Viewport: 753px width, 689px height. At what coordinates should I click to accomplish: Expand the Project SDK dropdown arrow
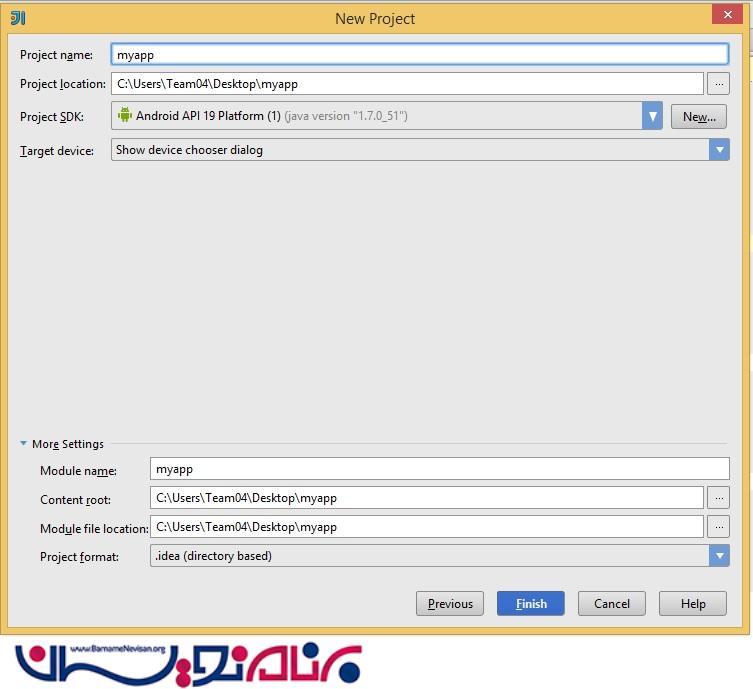click(x=652, y=116)
